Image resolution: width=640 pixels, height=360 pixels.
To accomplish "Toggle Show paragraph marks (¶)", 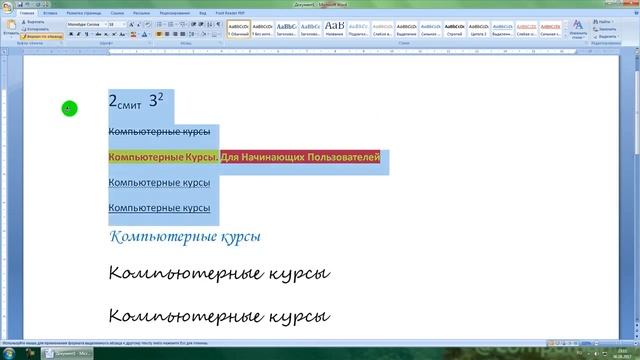I will click(x=219, y=24).
